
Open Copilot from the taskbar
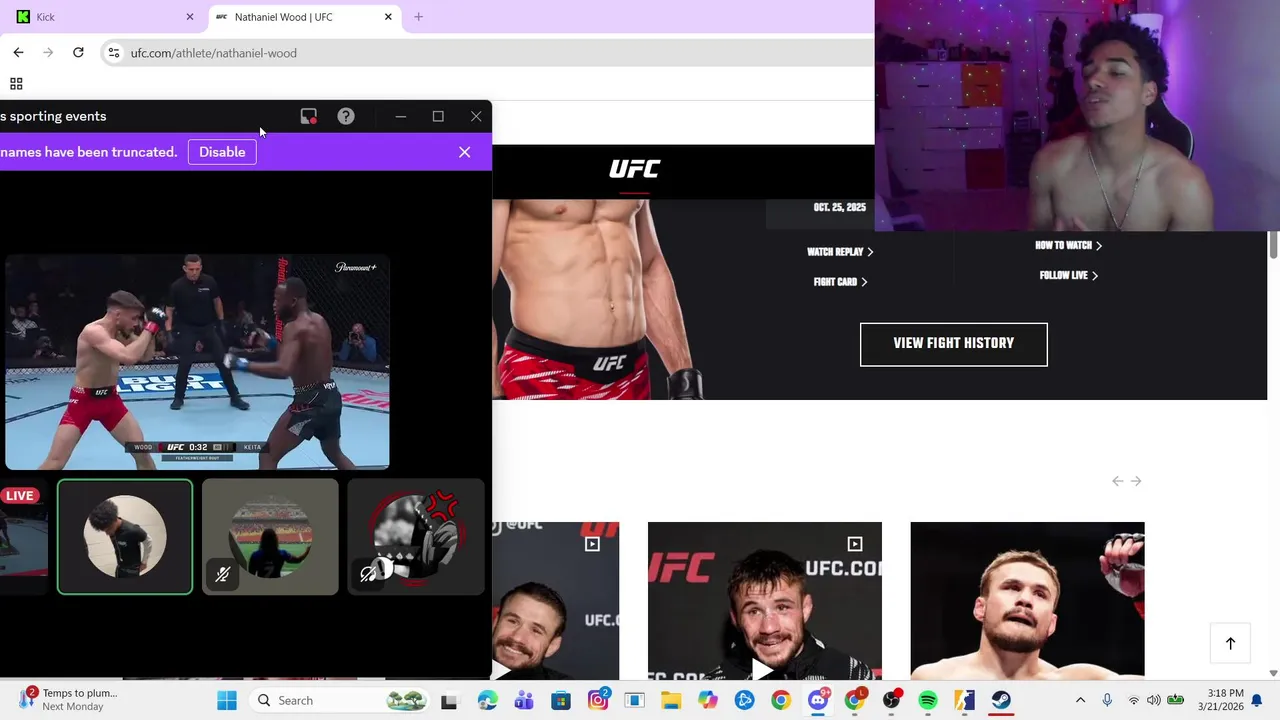point(708,700)
